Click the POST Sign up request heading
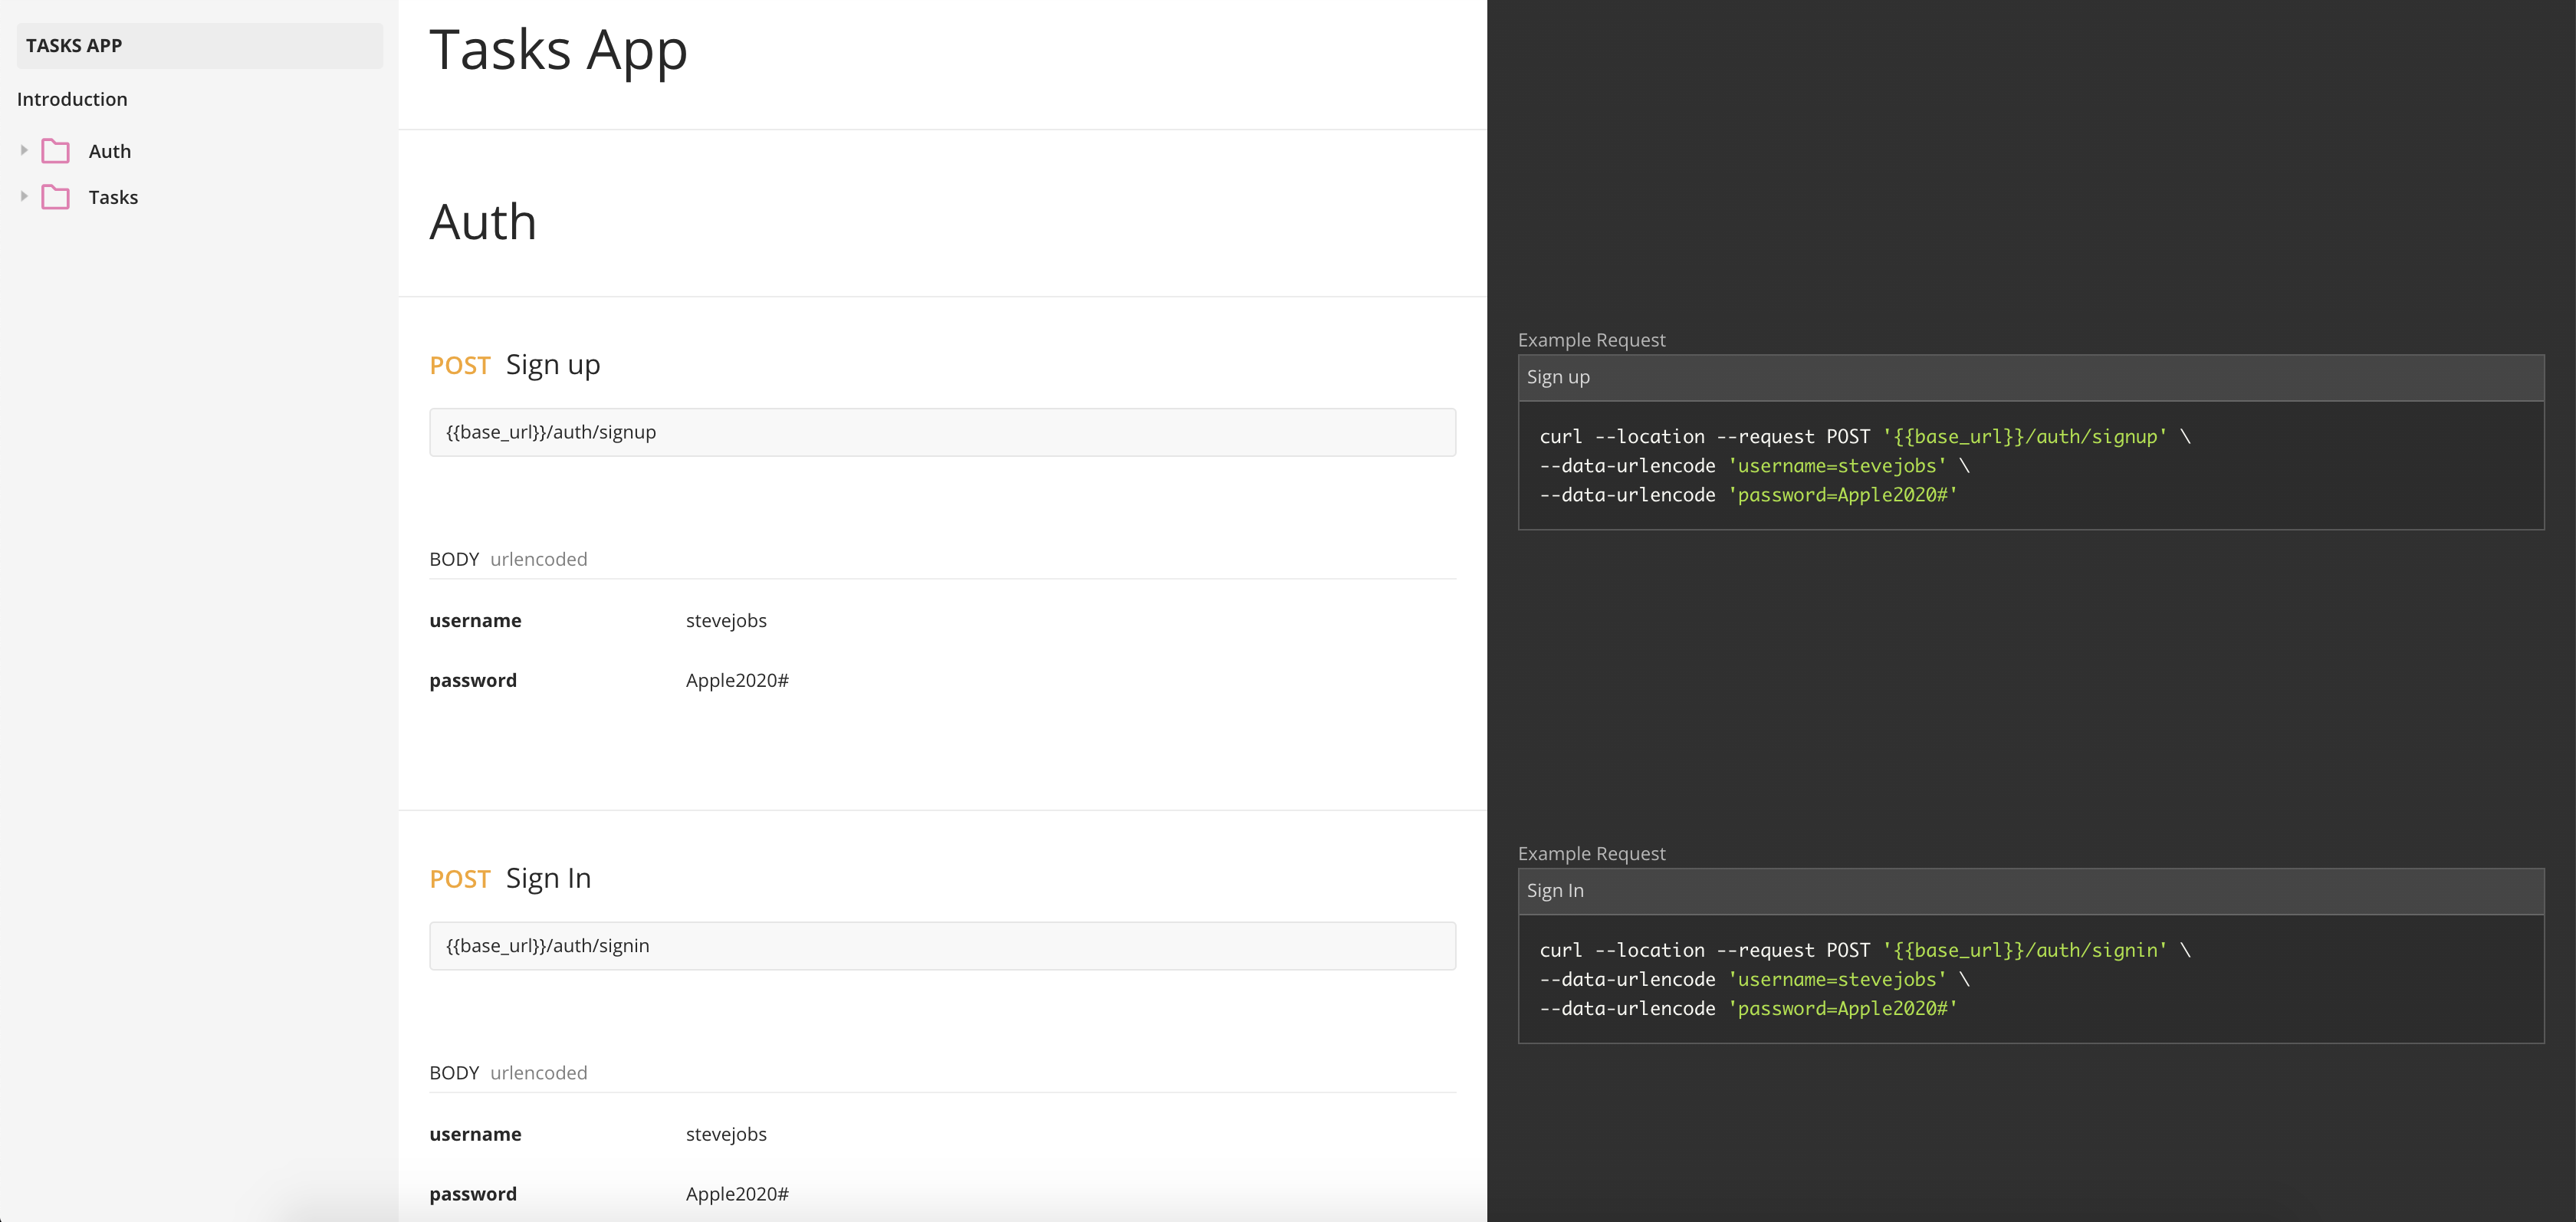 (x=515, y=365)
